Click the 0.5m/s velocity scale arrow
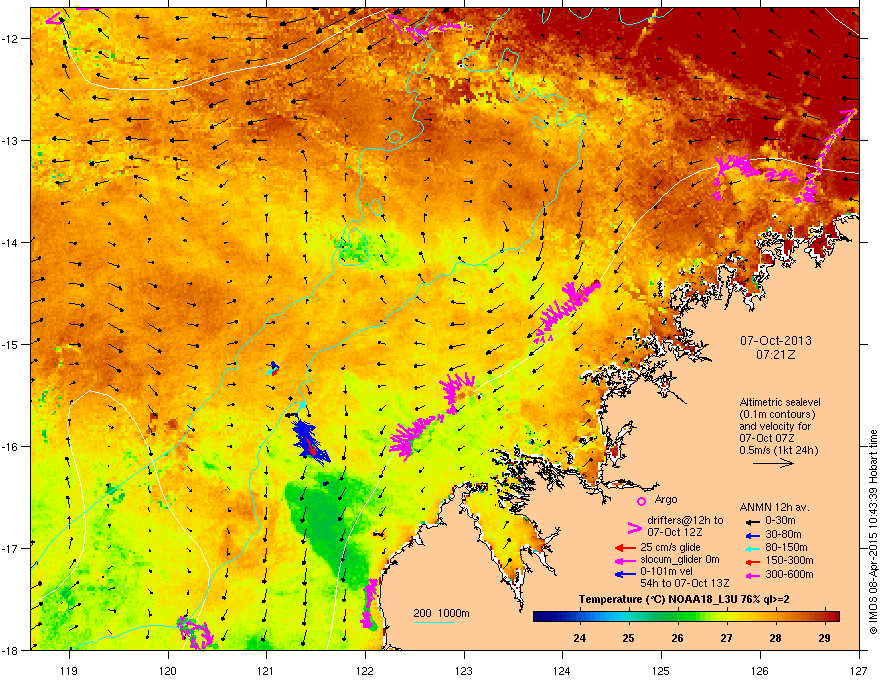880x680 pixels. [x=773, y=463]
